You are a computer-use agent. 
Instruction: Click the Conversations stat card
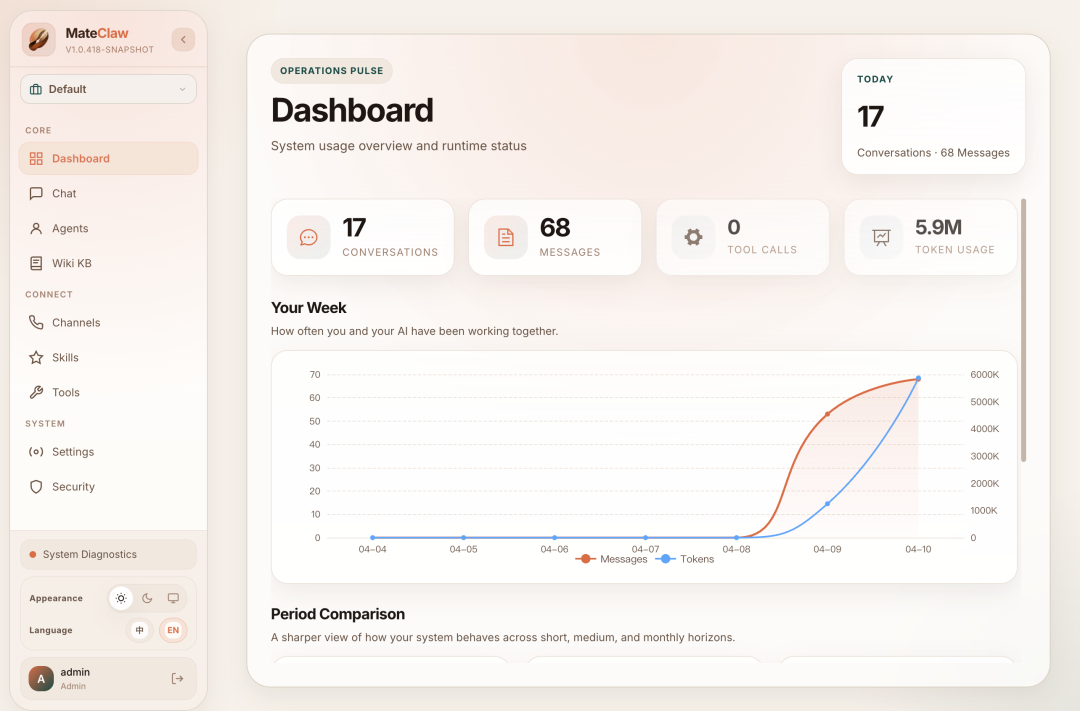click(362, 237)
